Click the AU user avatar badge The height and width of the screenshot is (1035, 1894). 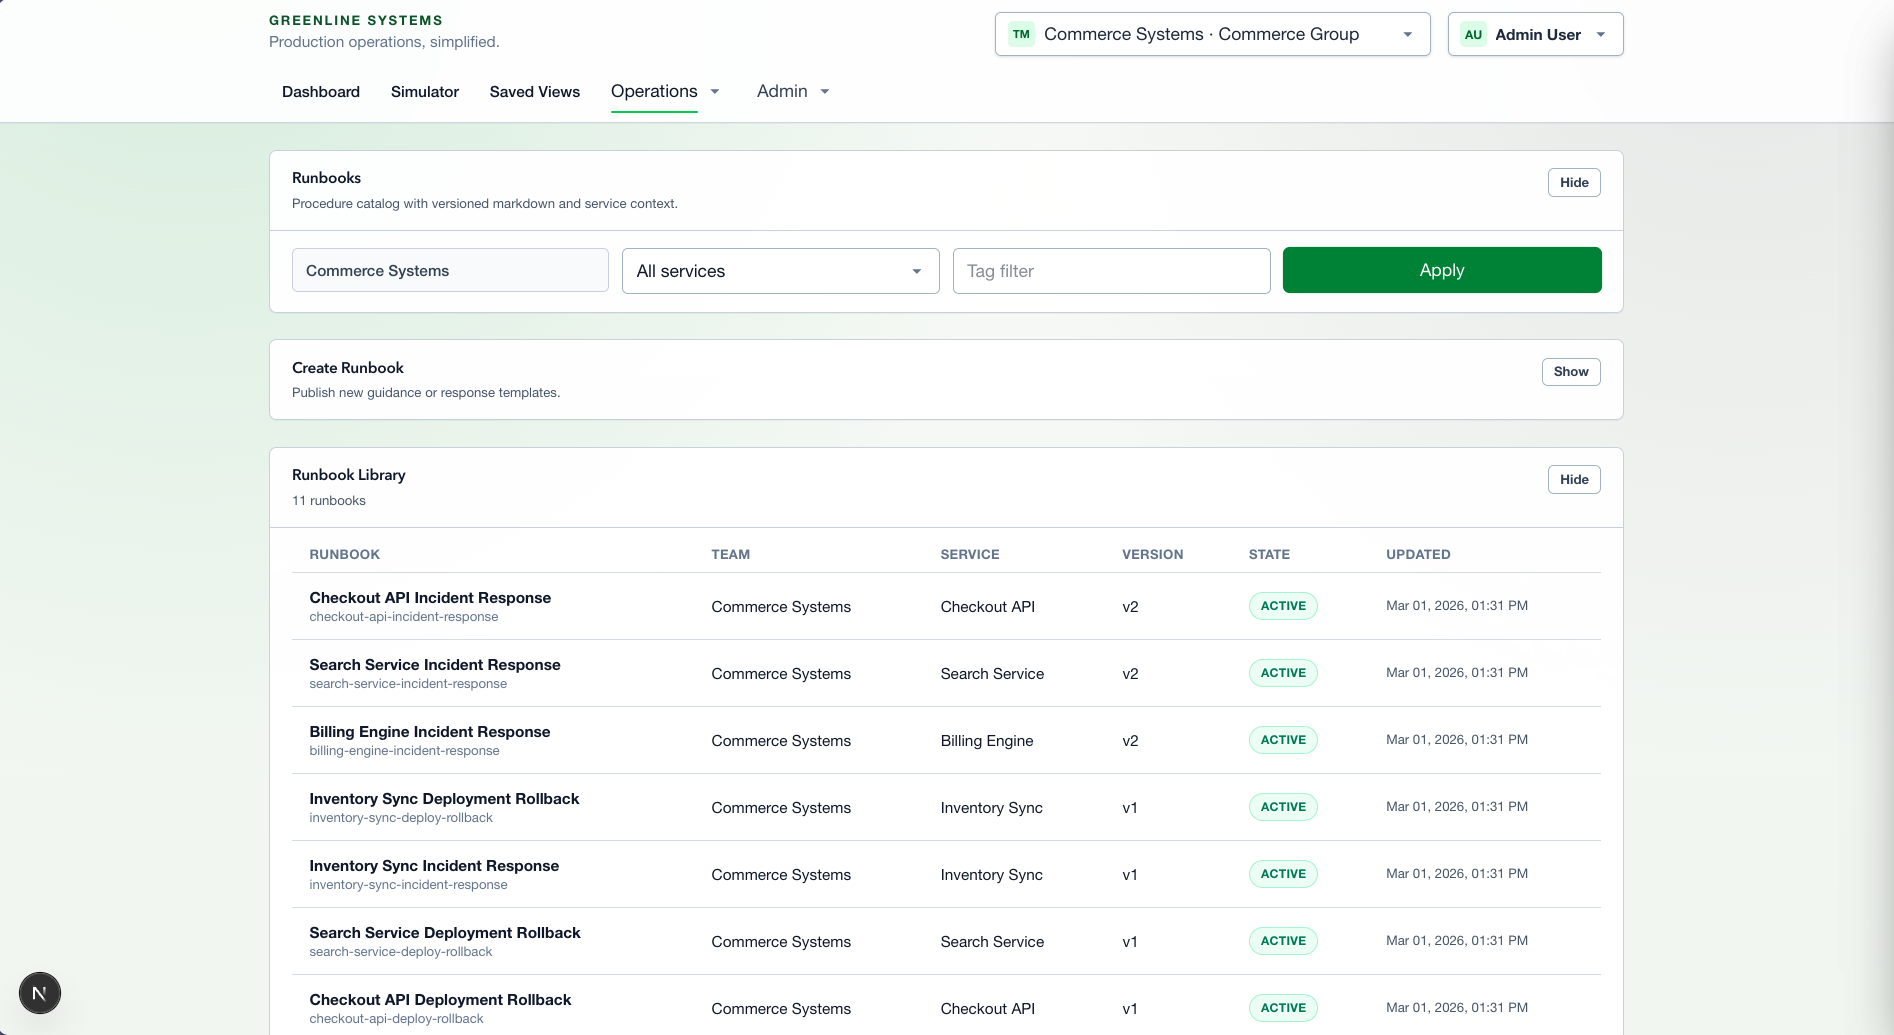point(1473,34)
